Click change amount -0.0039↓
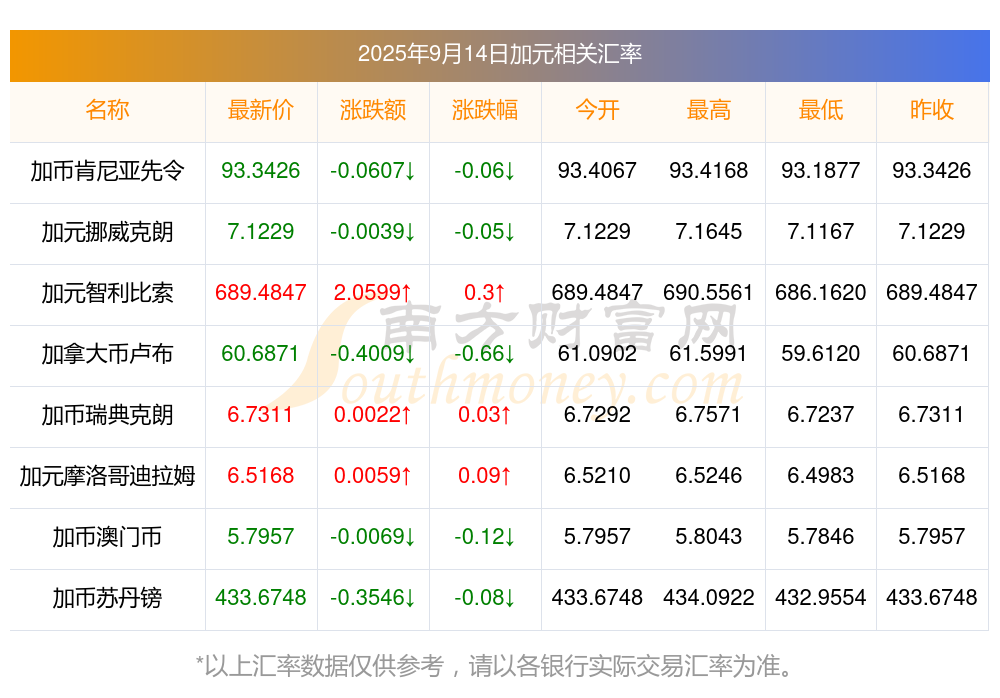The image size is (1000, 698). coord(373,232)
